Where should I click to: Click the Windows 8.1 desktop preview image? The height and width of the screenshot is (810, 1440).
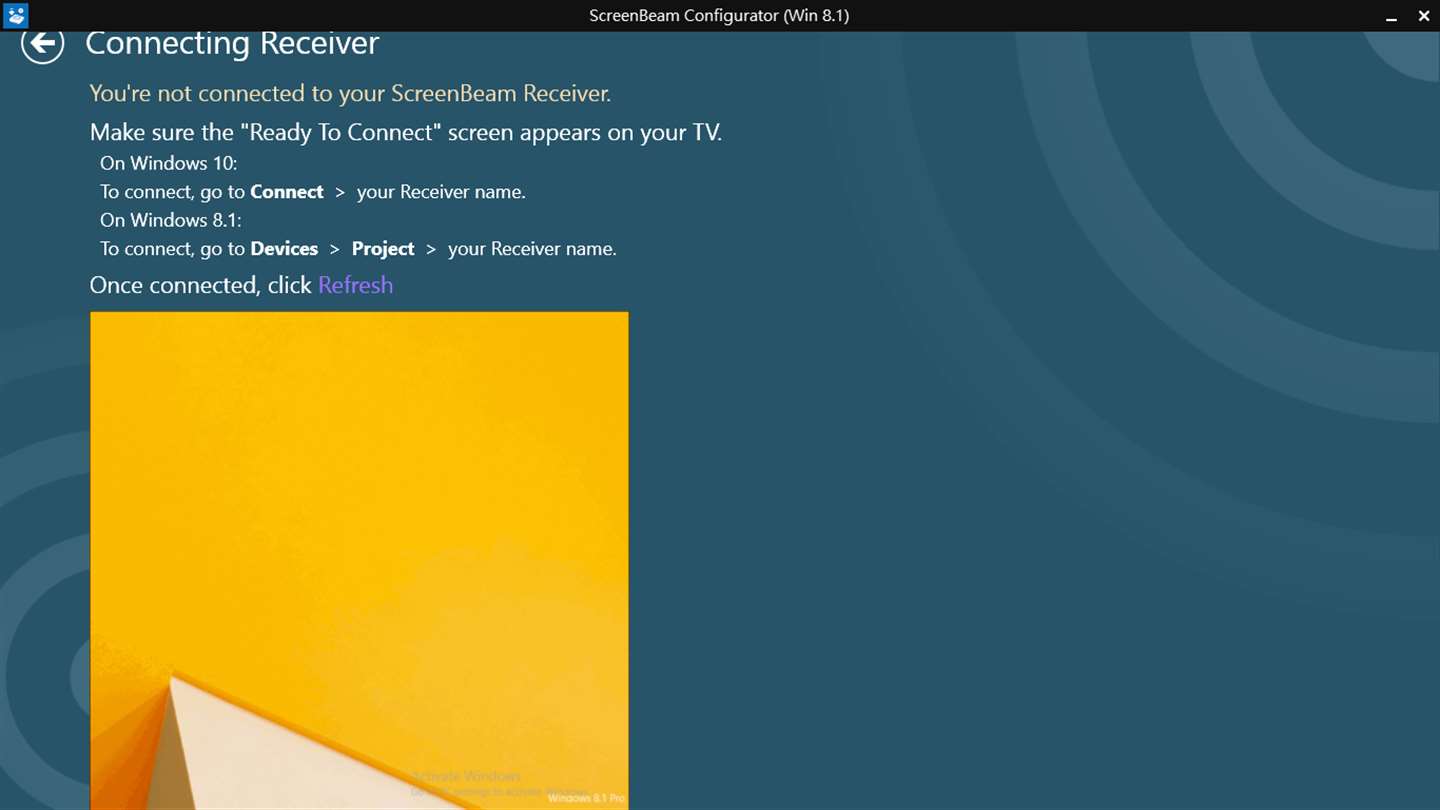[x=359, y=561]
